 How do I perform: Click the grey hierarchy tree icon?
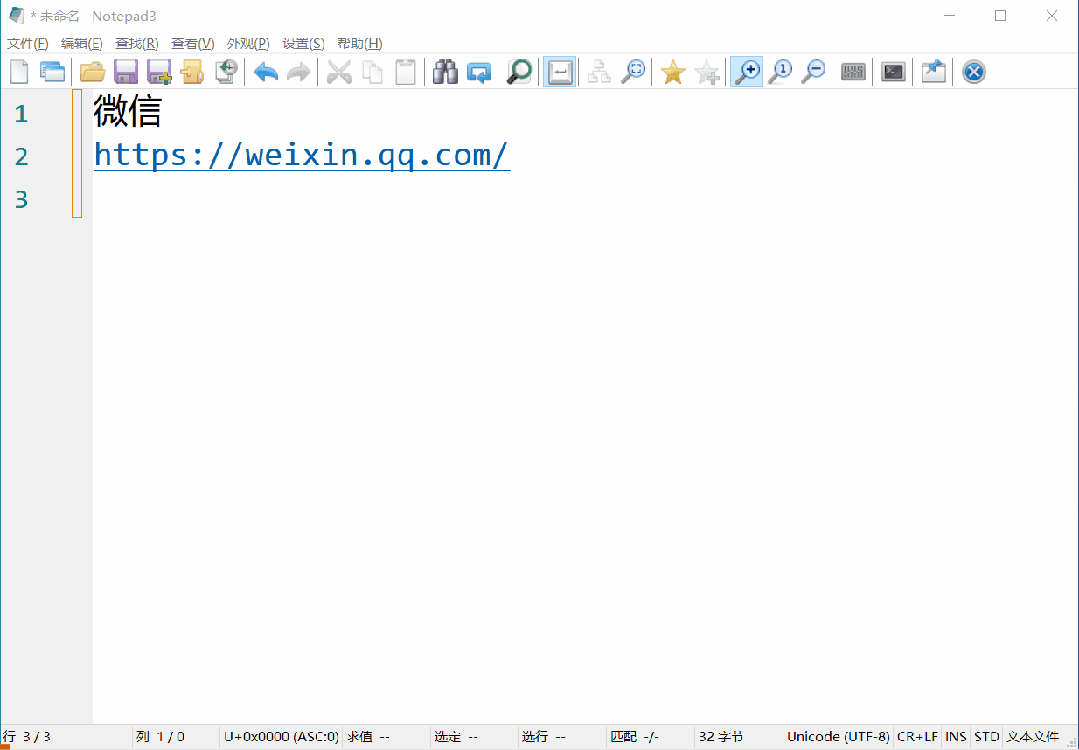599,72
